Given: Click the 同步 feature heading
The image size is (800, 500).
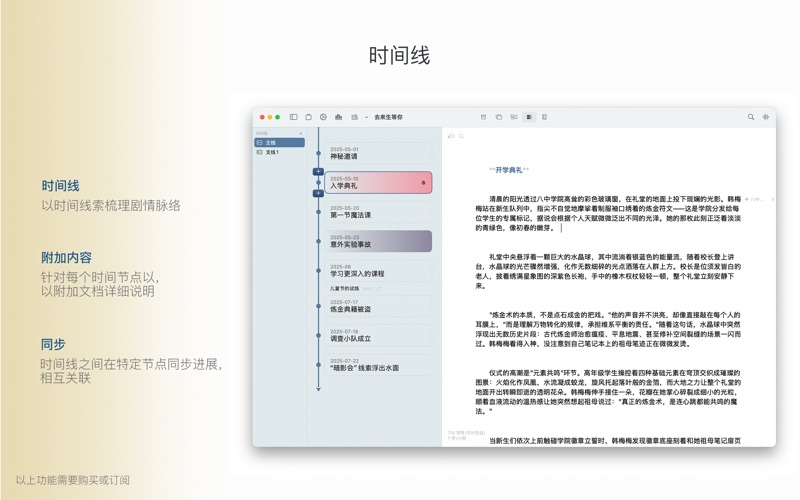Looking at the screenshot, I should click(53, 344).
